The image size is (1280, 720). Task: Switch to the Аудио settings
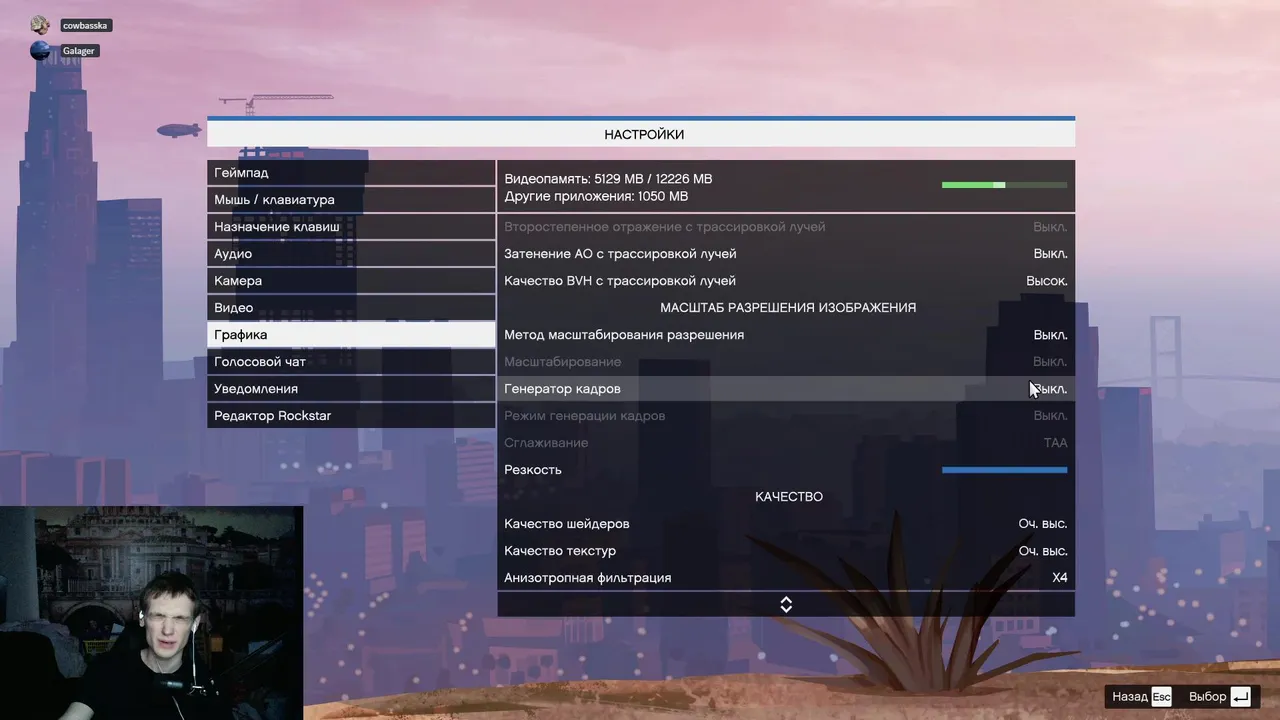[351, 254]
